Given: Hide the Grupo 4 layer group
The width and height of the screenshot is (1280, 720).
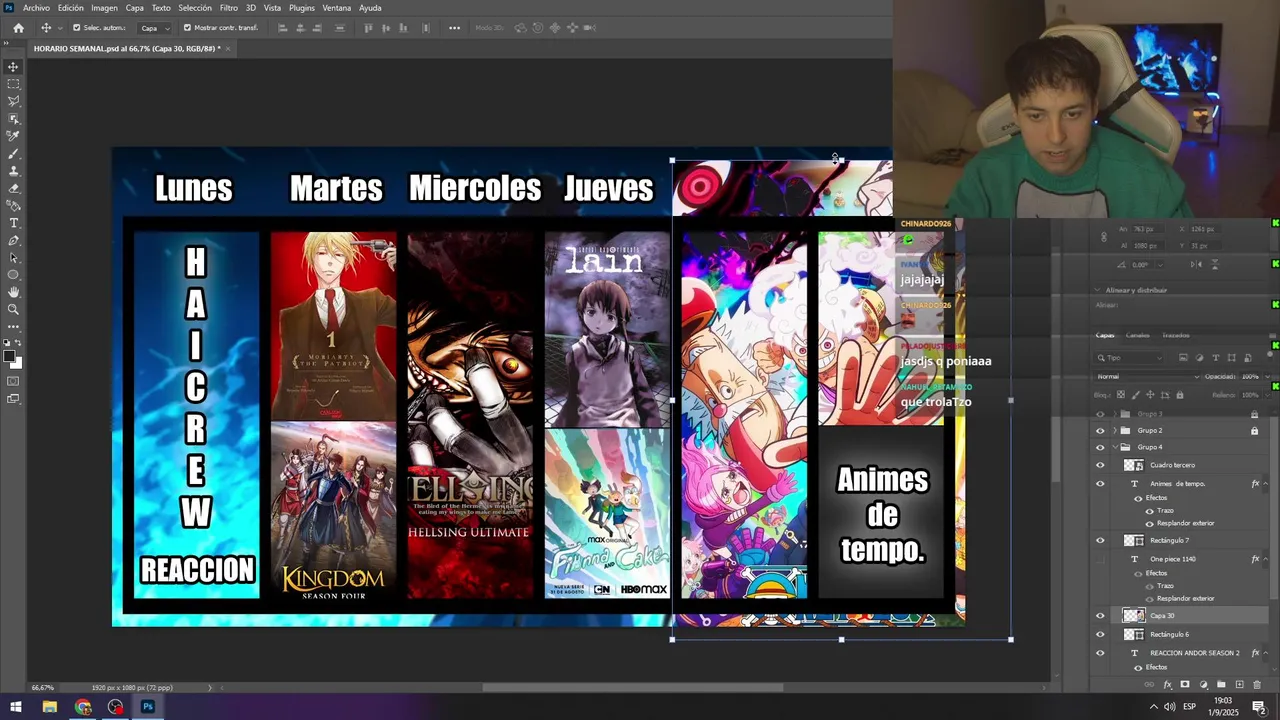Looking at the screenshot, I should 1100,447.
